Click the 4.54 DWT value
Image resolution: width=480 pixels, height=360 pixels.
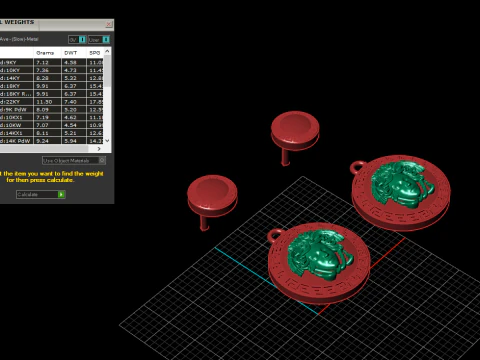tap(70, 125)
